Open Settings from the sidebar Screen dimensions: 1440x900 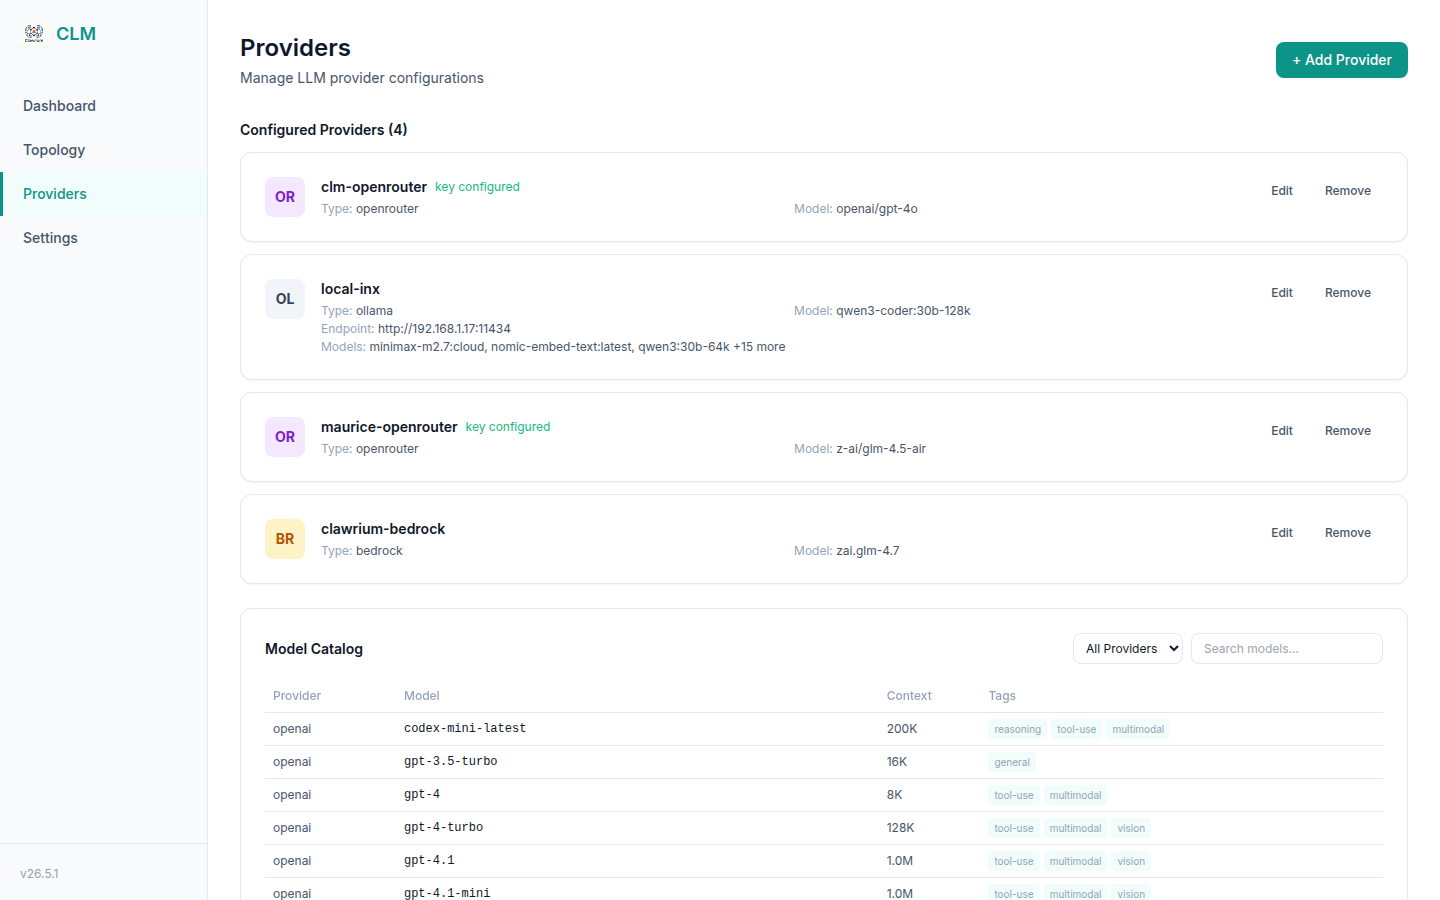(104, 238)
